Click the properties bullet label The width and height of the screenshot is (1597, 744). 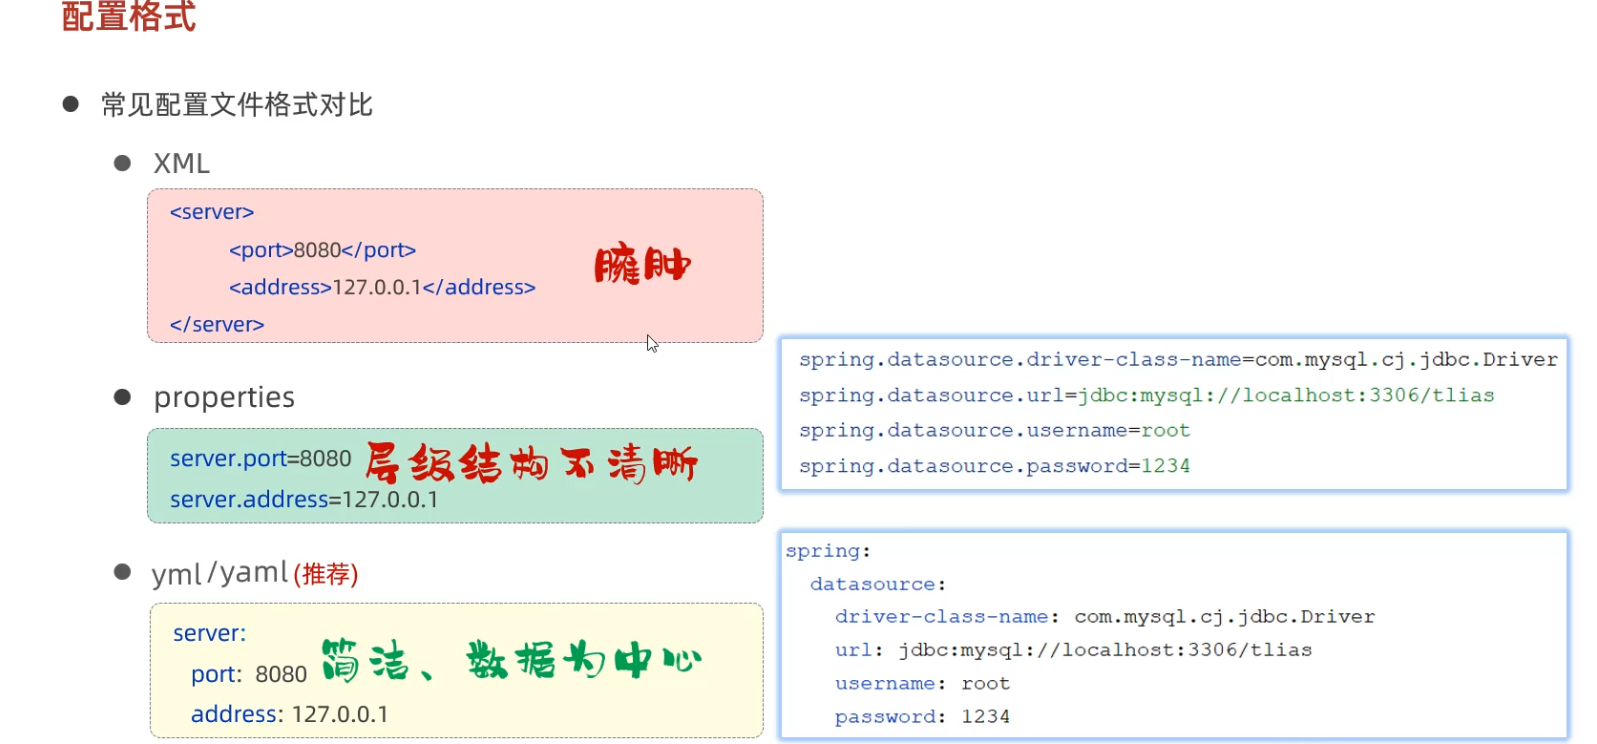[x=224, y=398]
